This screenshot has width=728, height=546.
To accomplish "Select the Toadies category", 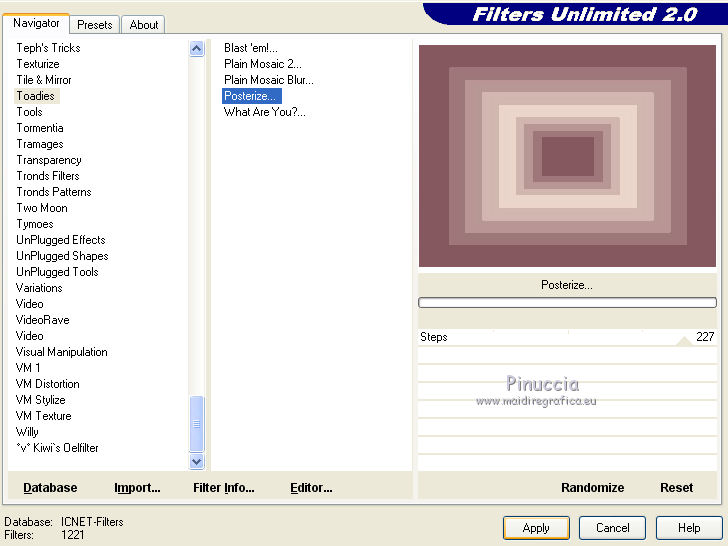I will (x=36, y=96).
